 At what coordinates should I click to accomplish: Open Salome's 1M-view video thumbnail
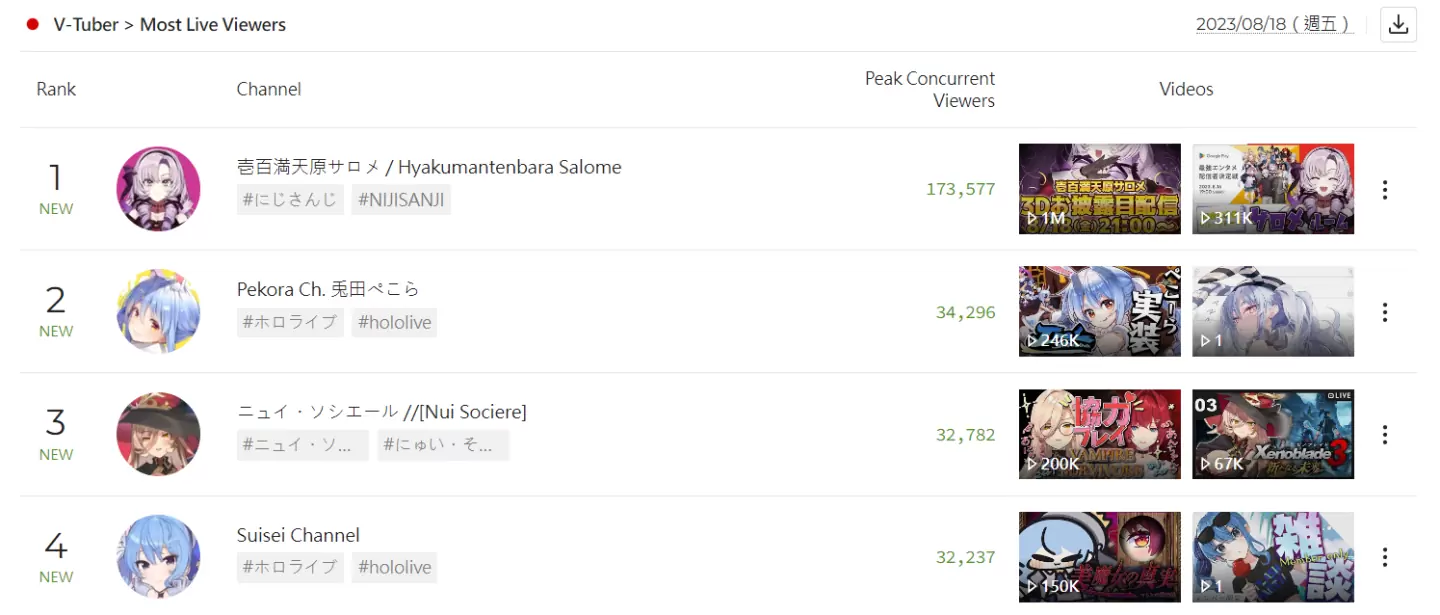tap(1099, 189)
